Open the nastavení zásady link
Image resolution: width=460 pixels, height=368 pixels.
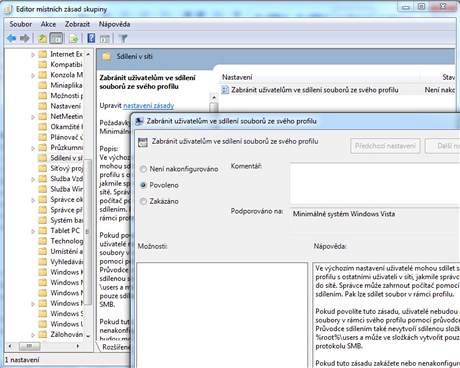tap(149, 106)
